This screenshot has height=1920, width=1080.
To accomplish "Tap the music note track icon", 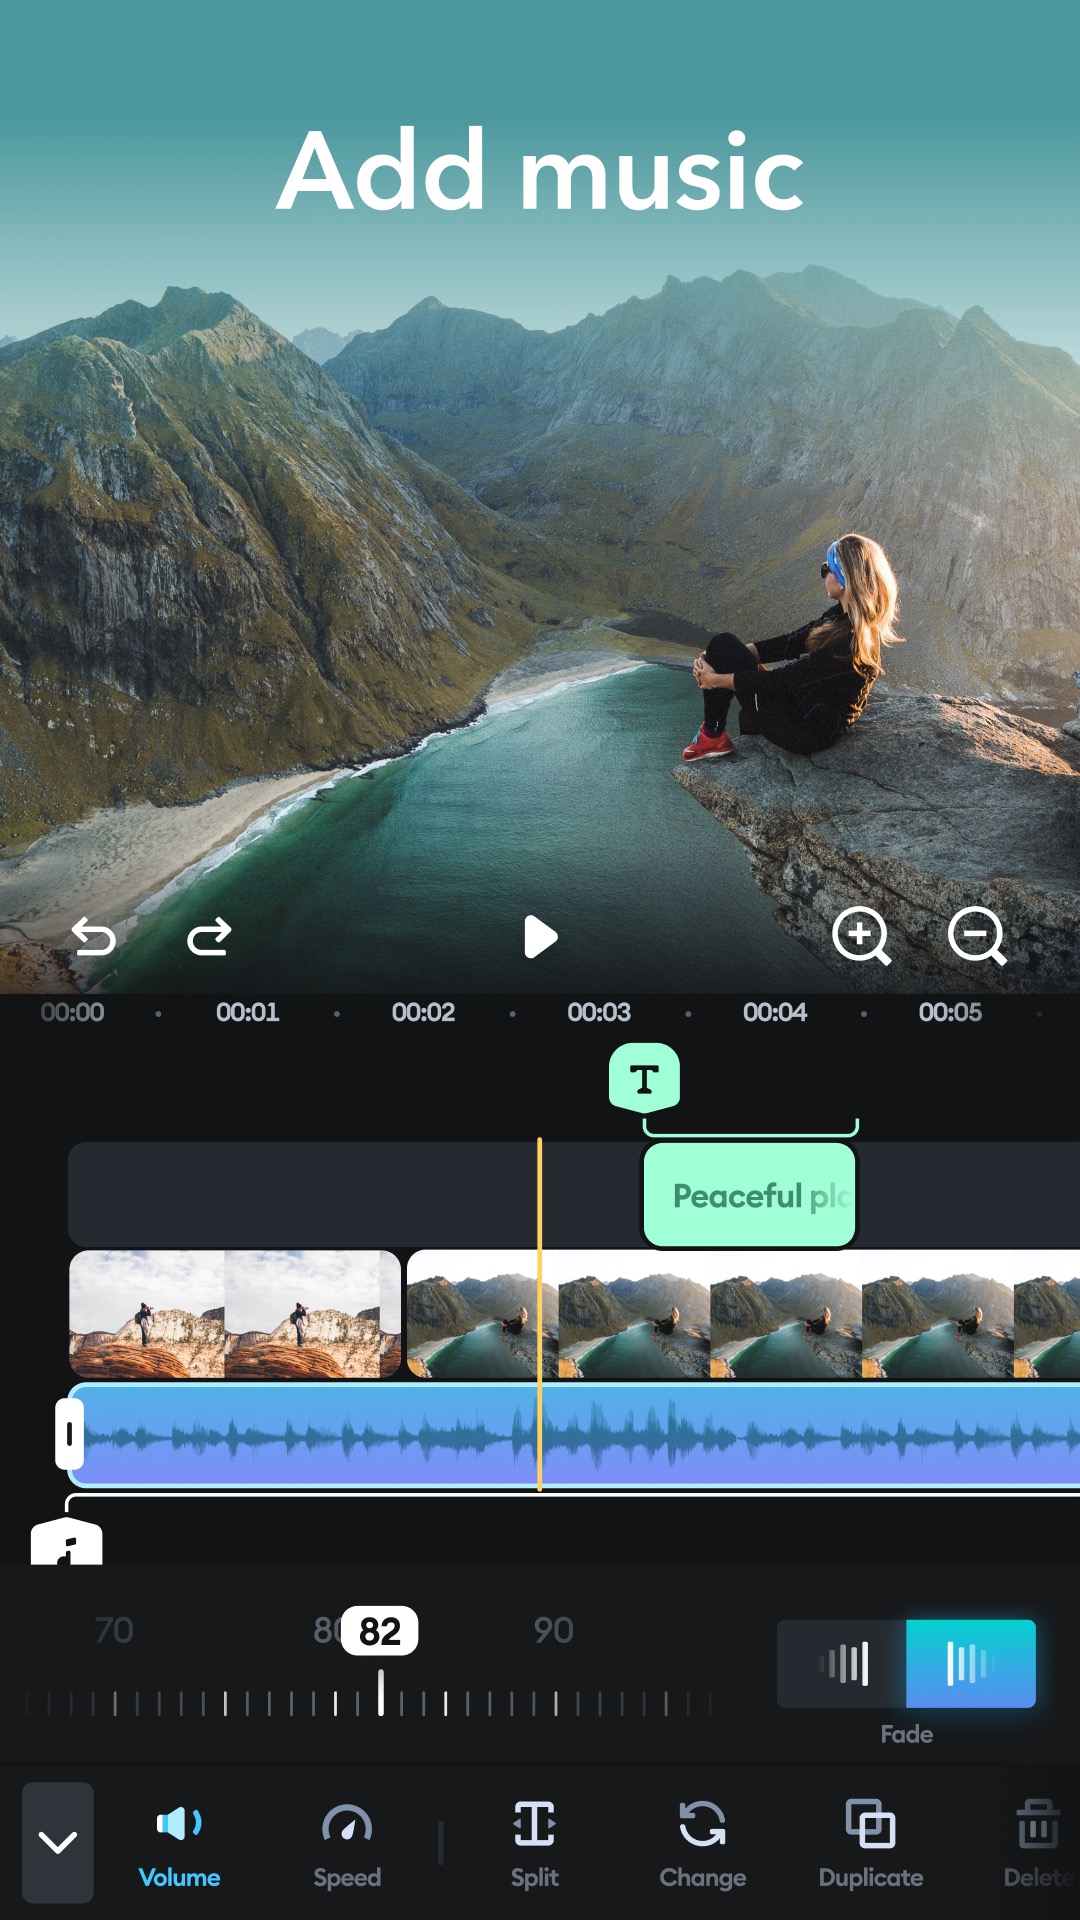I will tap(66, 1541).
